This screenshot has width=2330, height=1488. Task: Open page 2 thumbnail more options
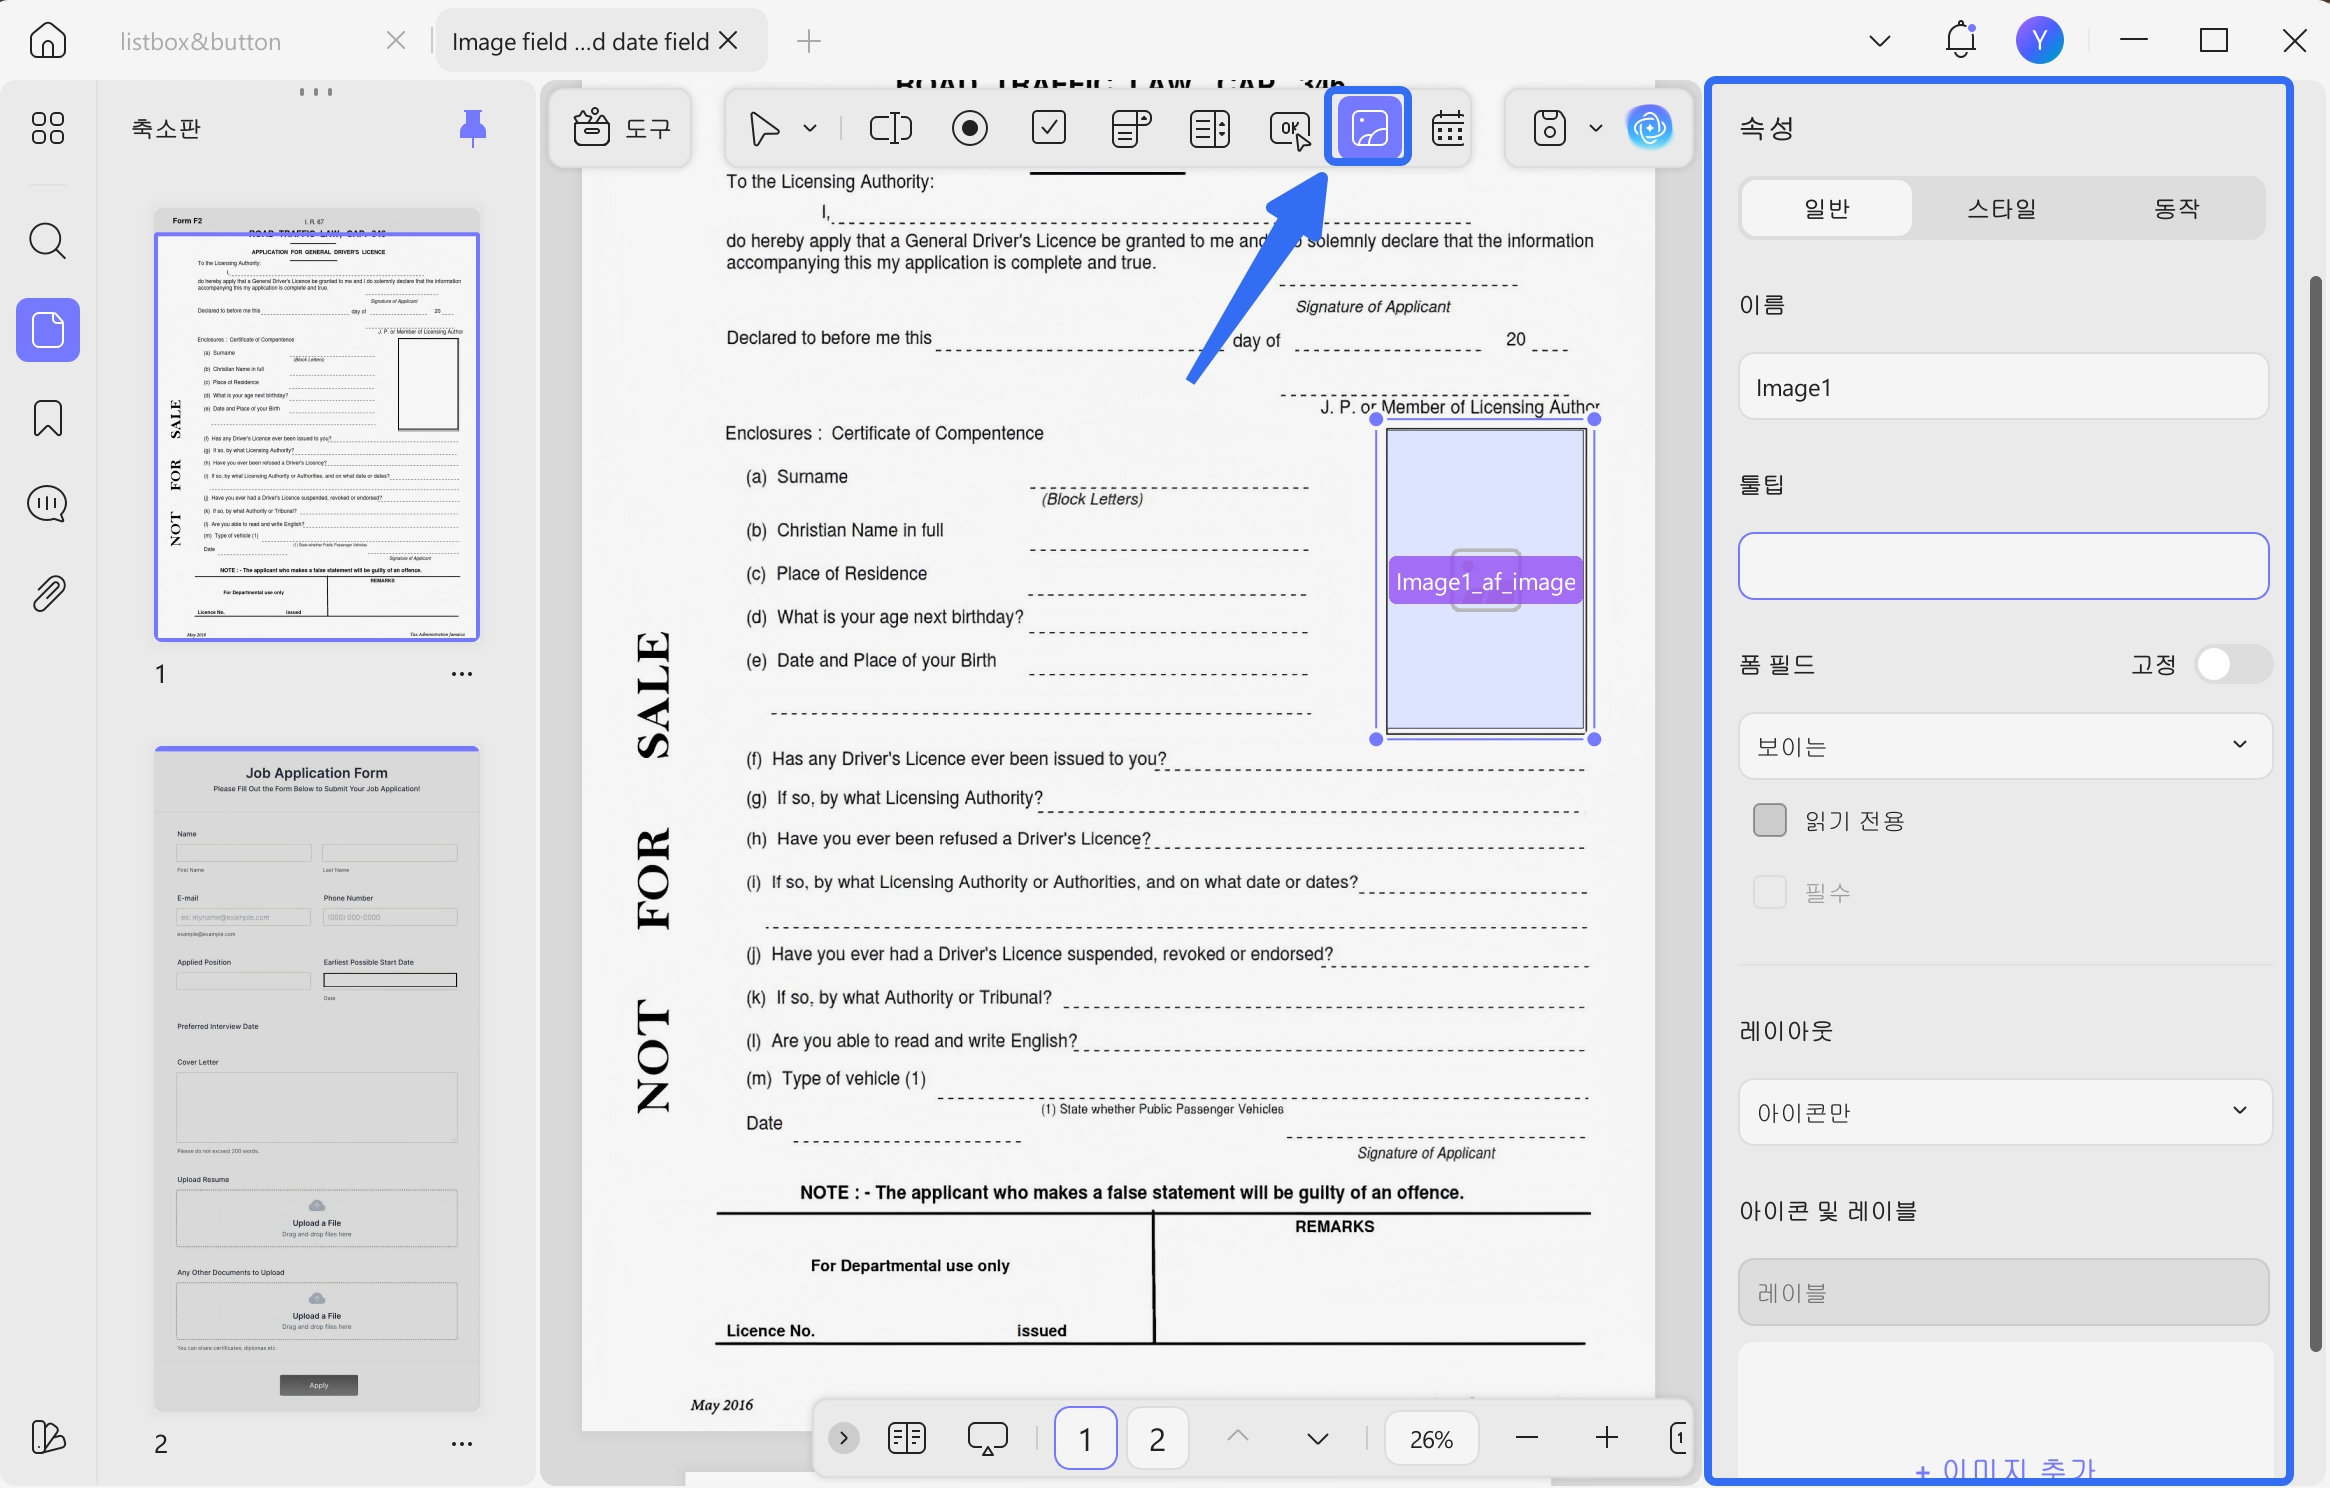click(461, 1444)
